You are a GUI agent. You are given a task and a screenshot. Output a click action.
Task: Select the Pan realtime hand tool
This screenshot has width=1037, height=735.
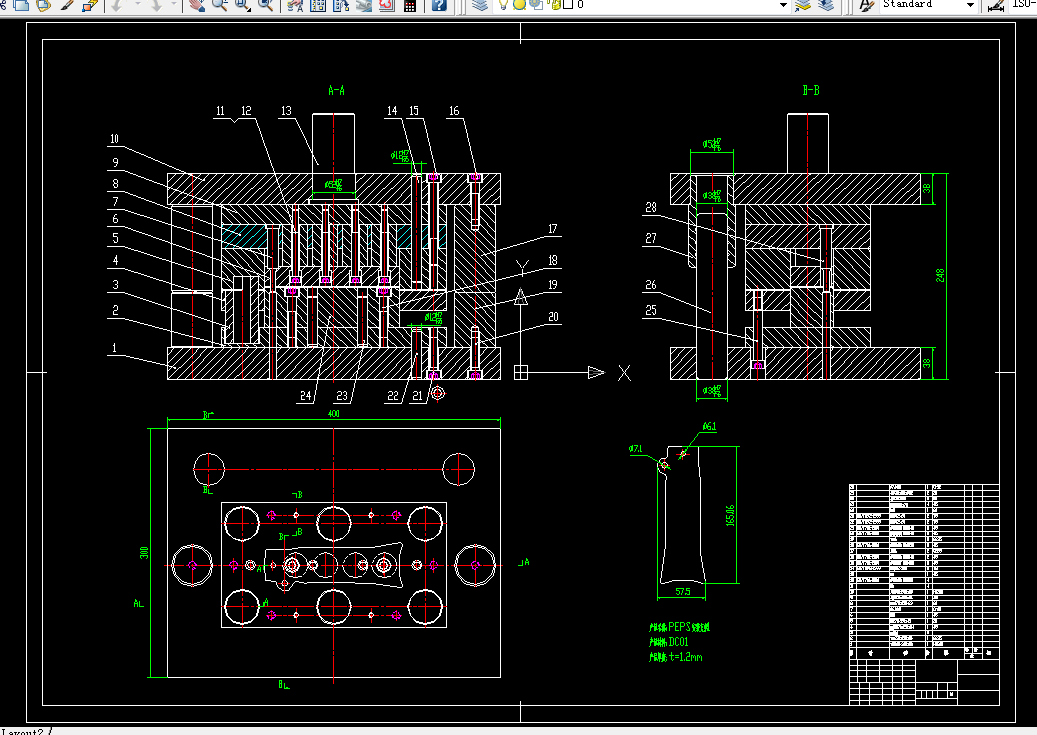point(196,5)
